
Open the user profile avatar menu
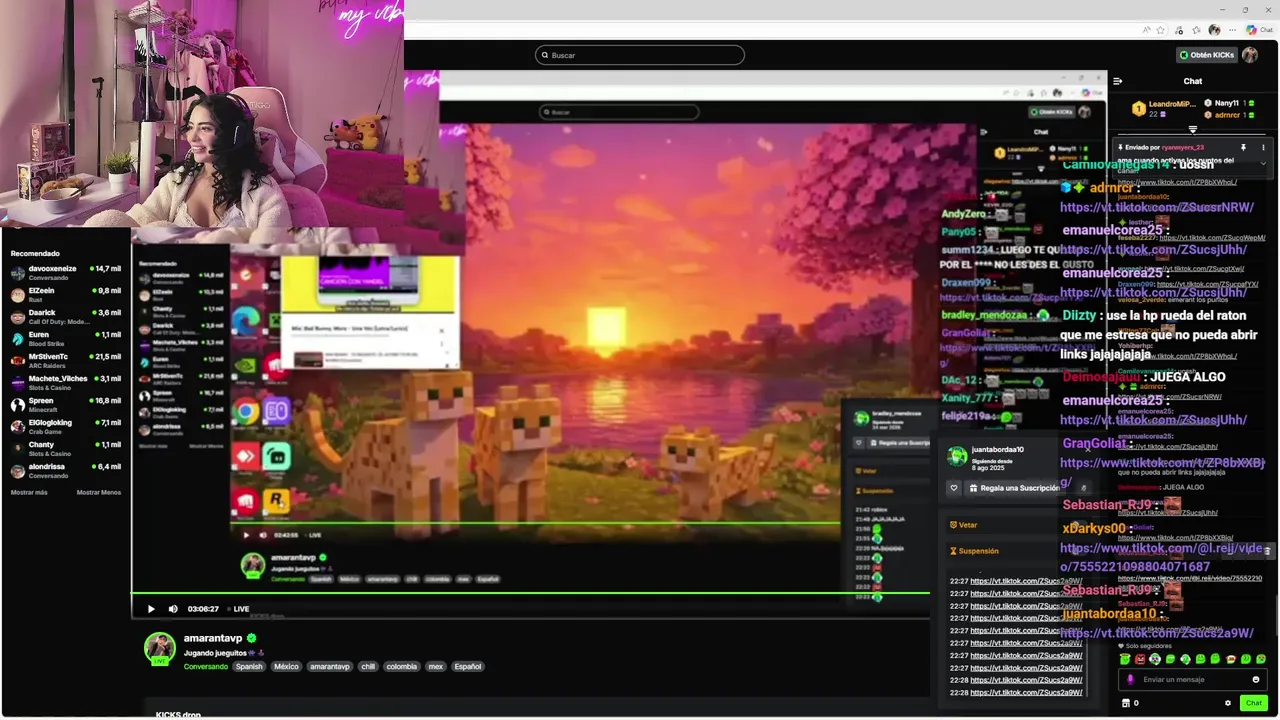pyautogui.click(x=1250, y=55)
